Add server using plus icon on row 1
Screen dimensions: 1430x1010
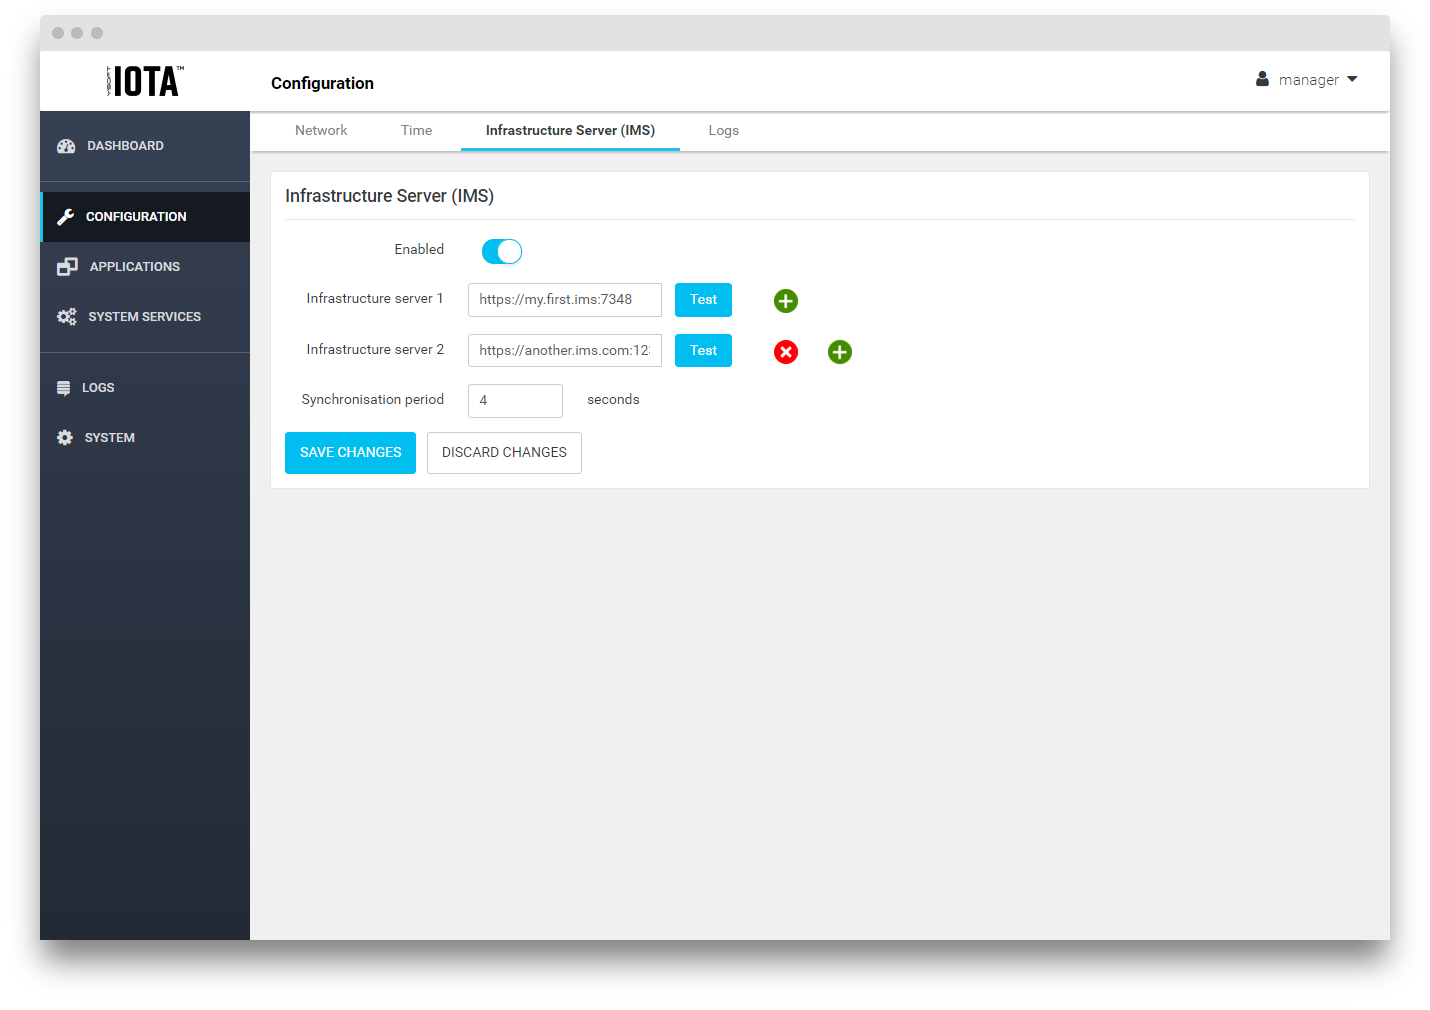(786, 301)
